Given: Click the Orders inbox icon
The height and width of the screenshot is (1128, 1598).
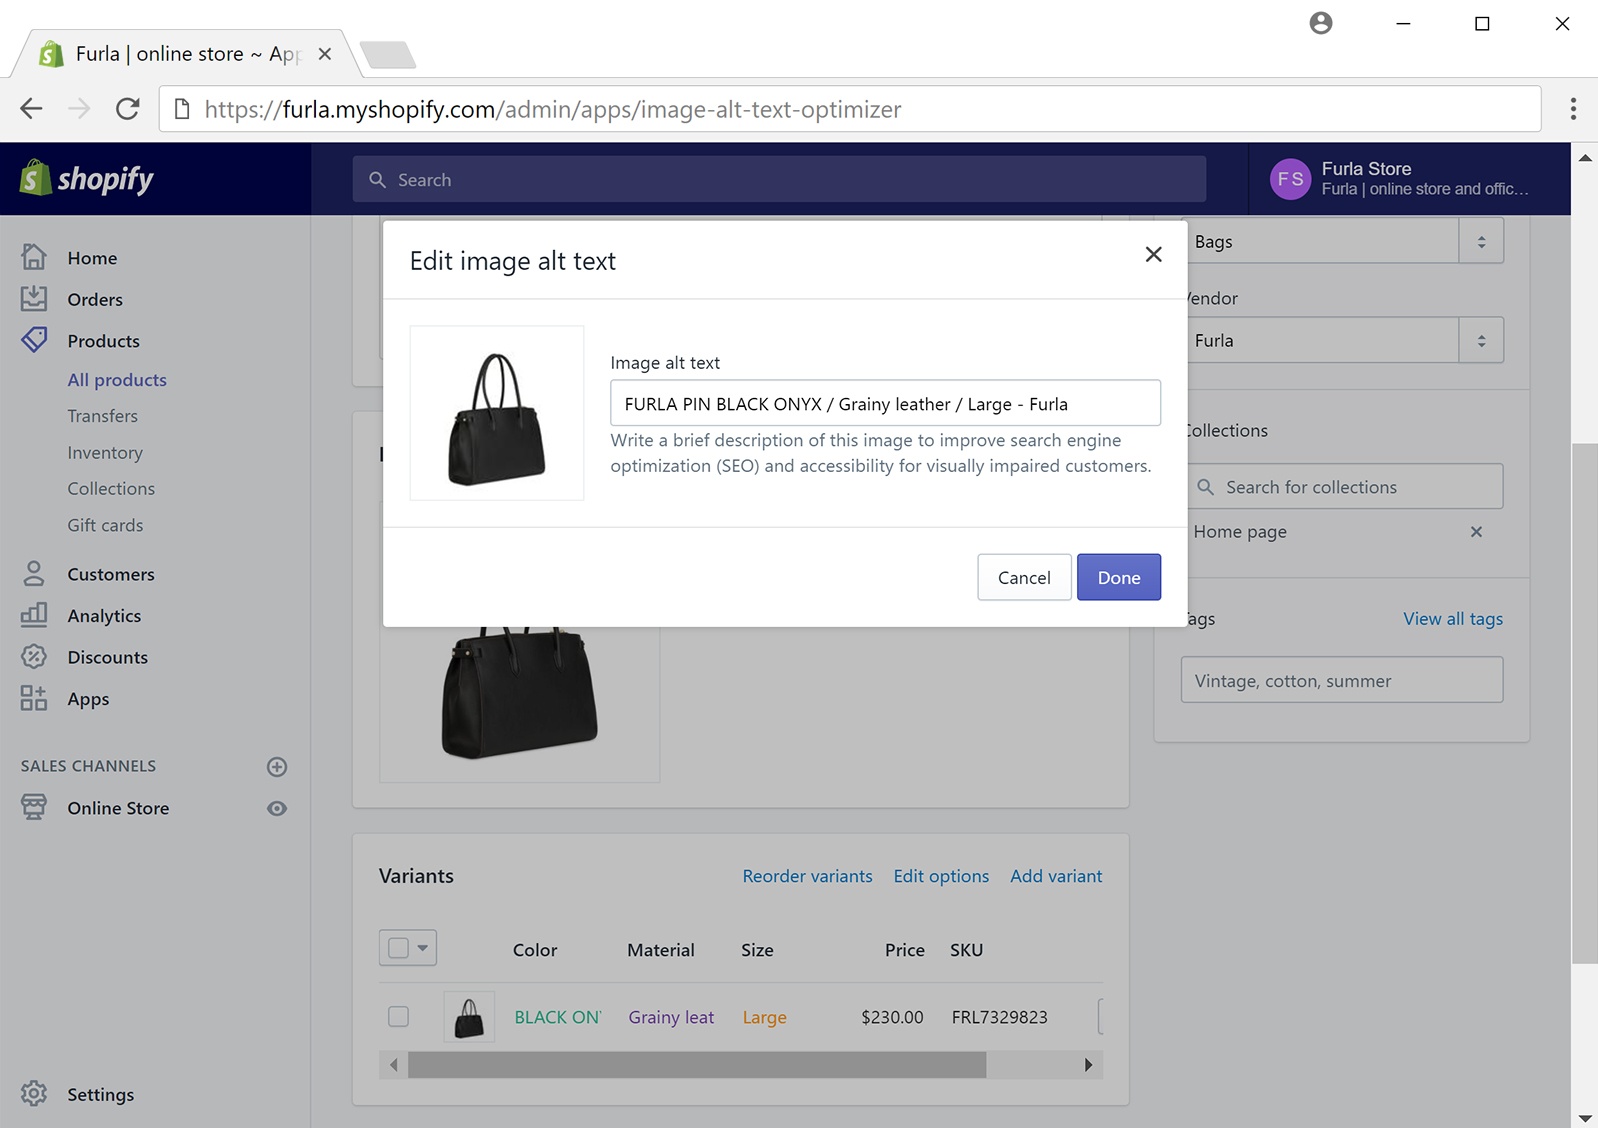Looking at the screenshot, I should click(34, 298).
